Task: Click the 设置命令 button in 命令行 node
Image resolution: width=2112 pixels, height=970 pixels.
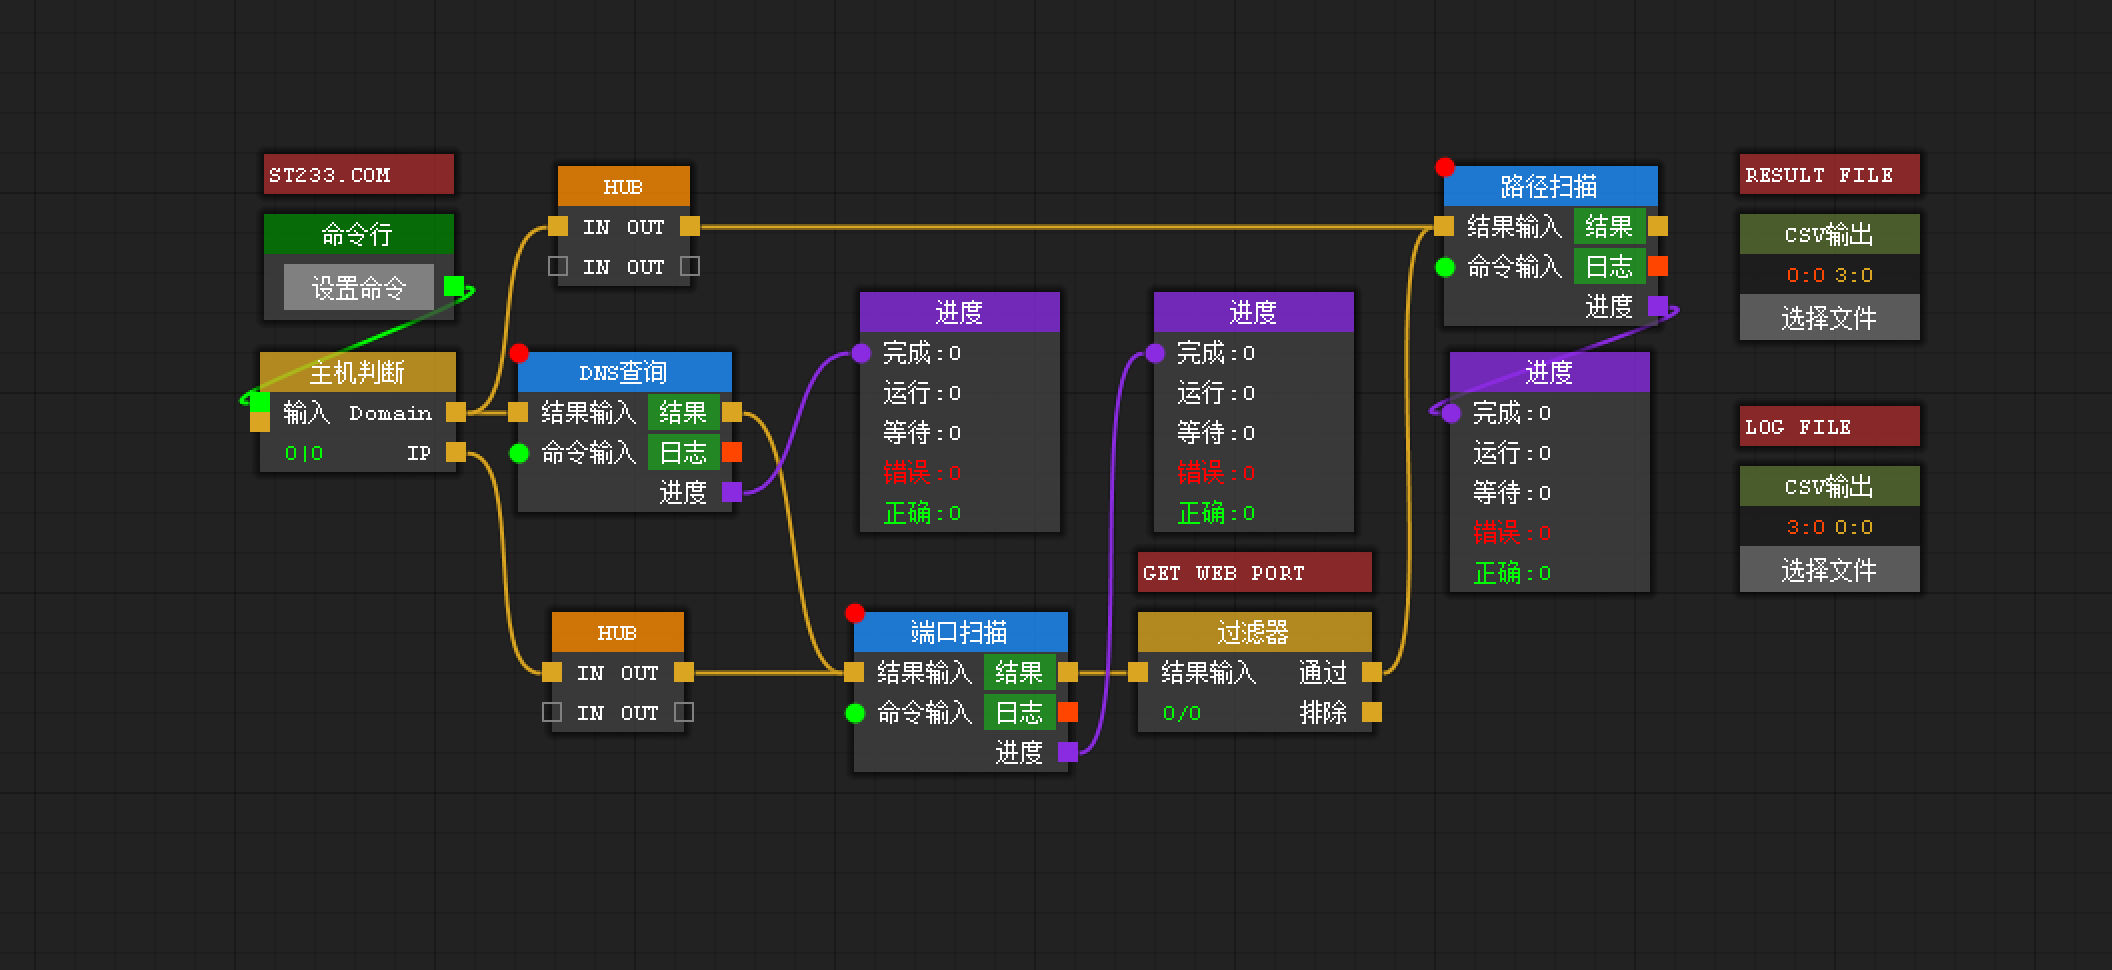Action: (x=358, y=288)
